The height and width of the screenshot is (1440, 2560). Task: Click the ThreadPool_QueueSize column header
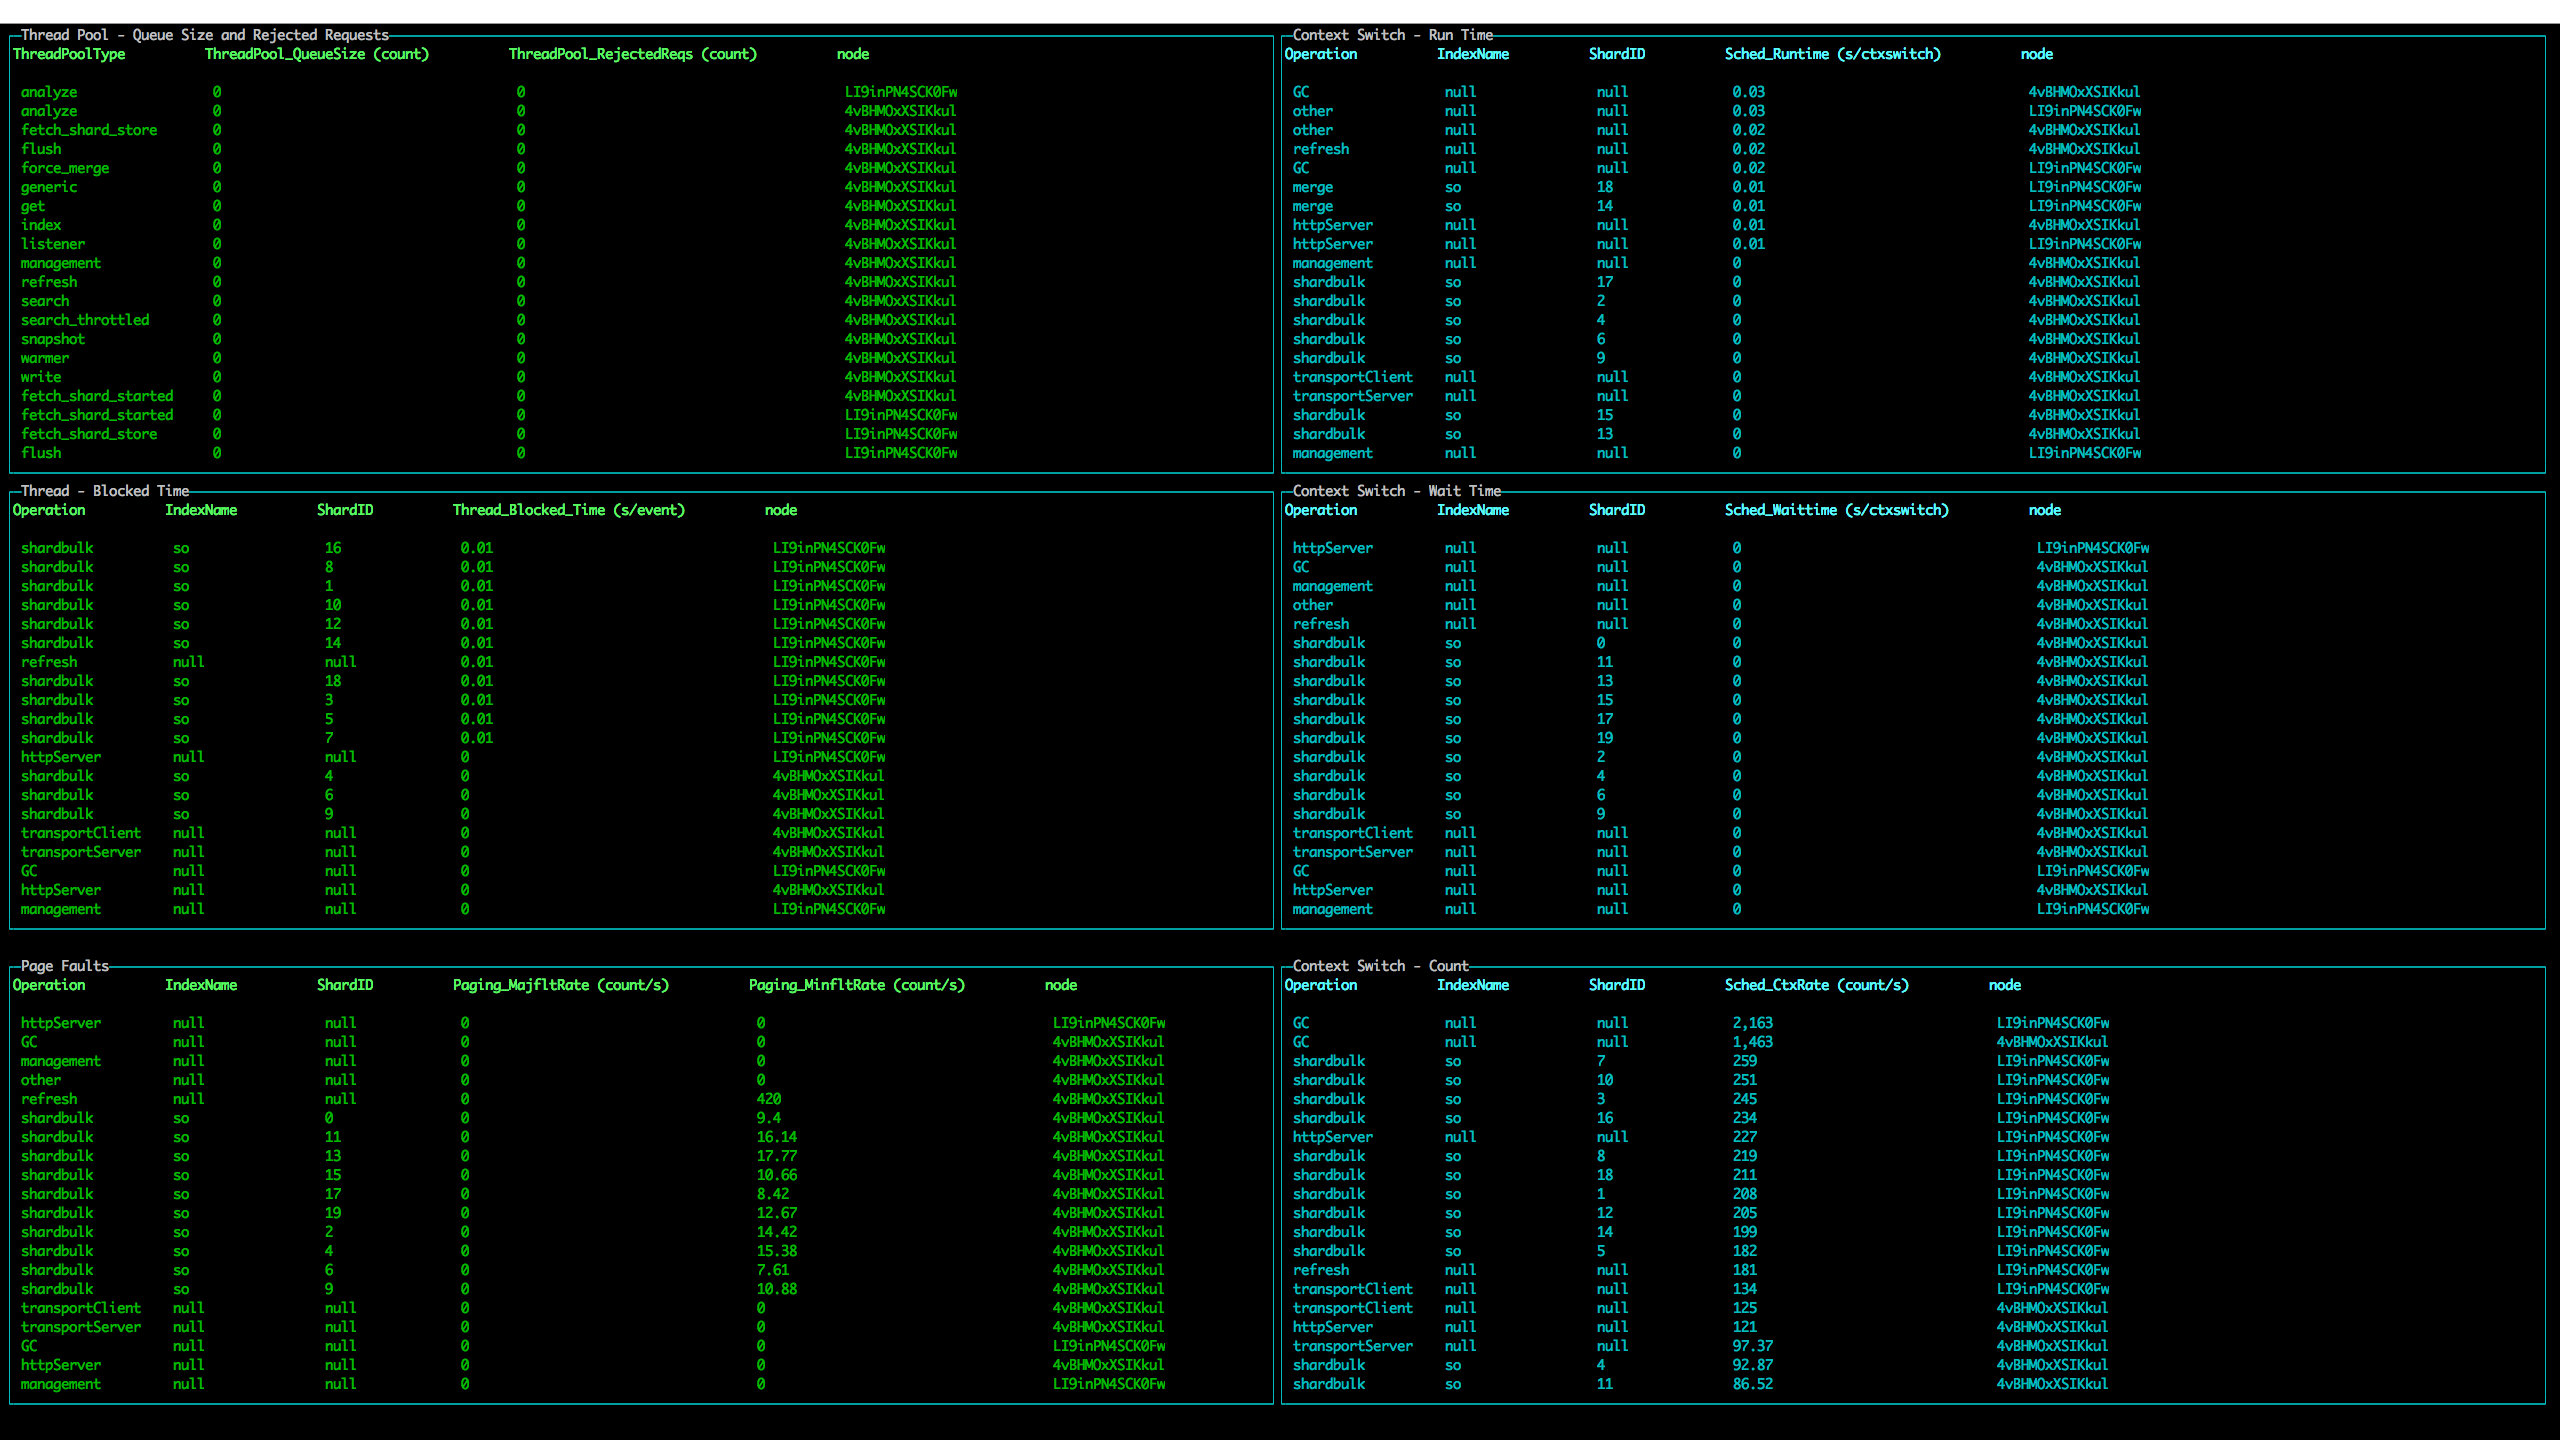(x=316, y=54)
